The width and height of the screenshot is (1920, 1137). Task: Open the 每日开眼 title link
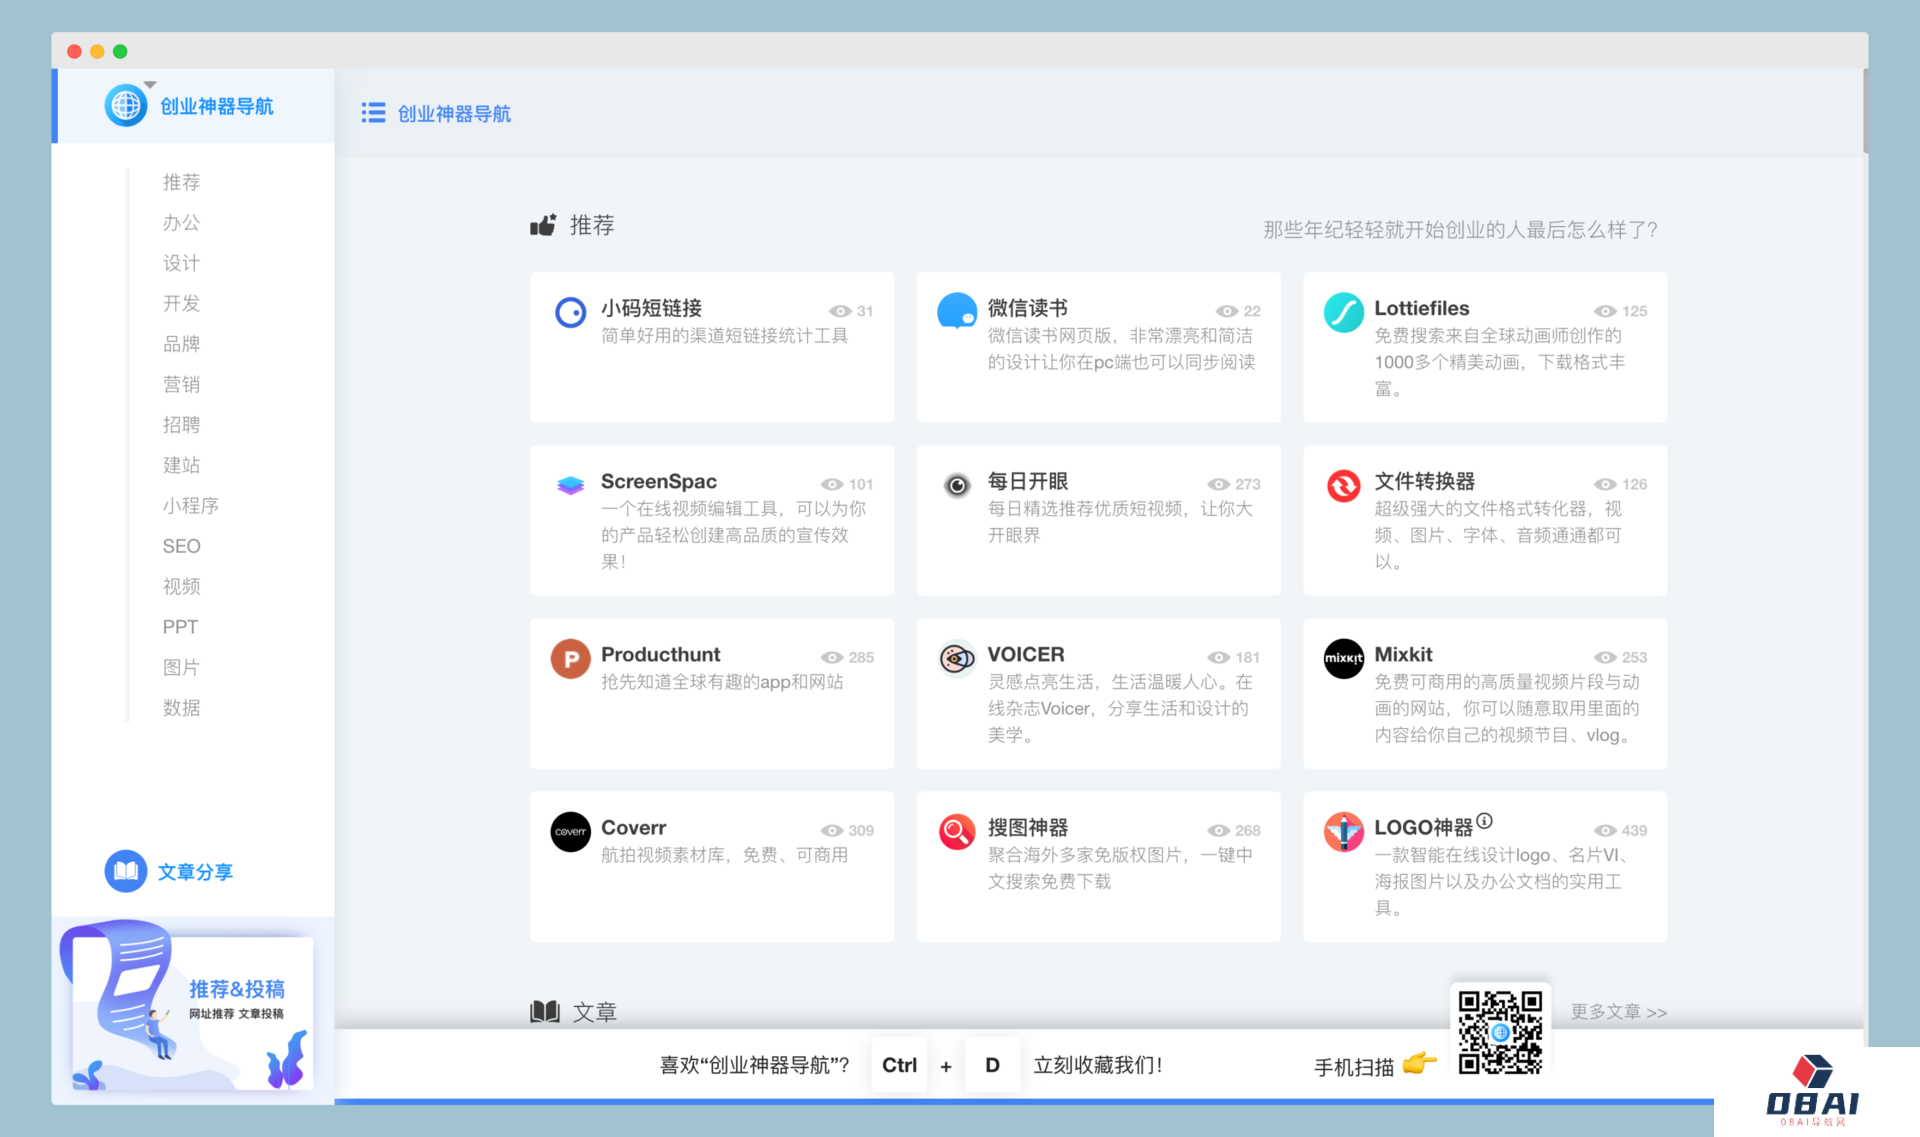(1027, 481)
